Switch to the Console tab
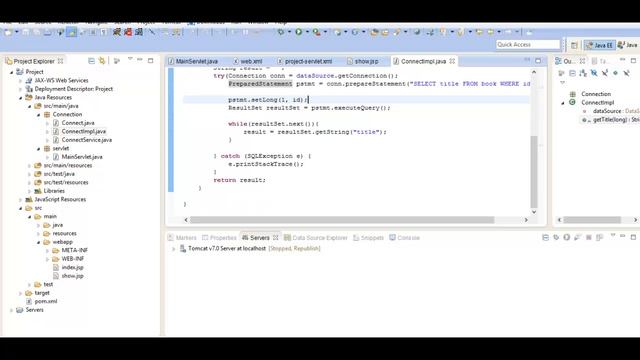Image resolution: width=640 pixels, height=360 pixels. (404, 238)
